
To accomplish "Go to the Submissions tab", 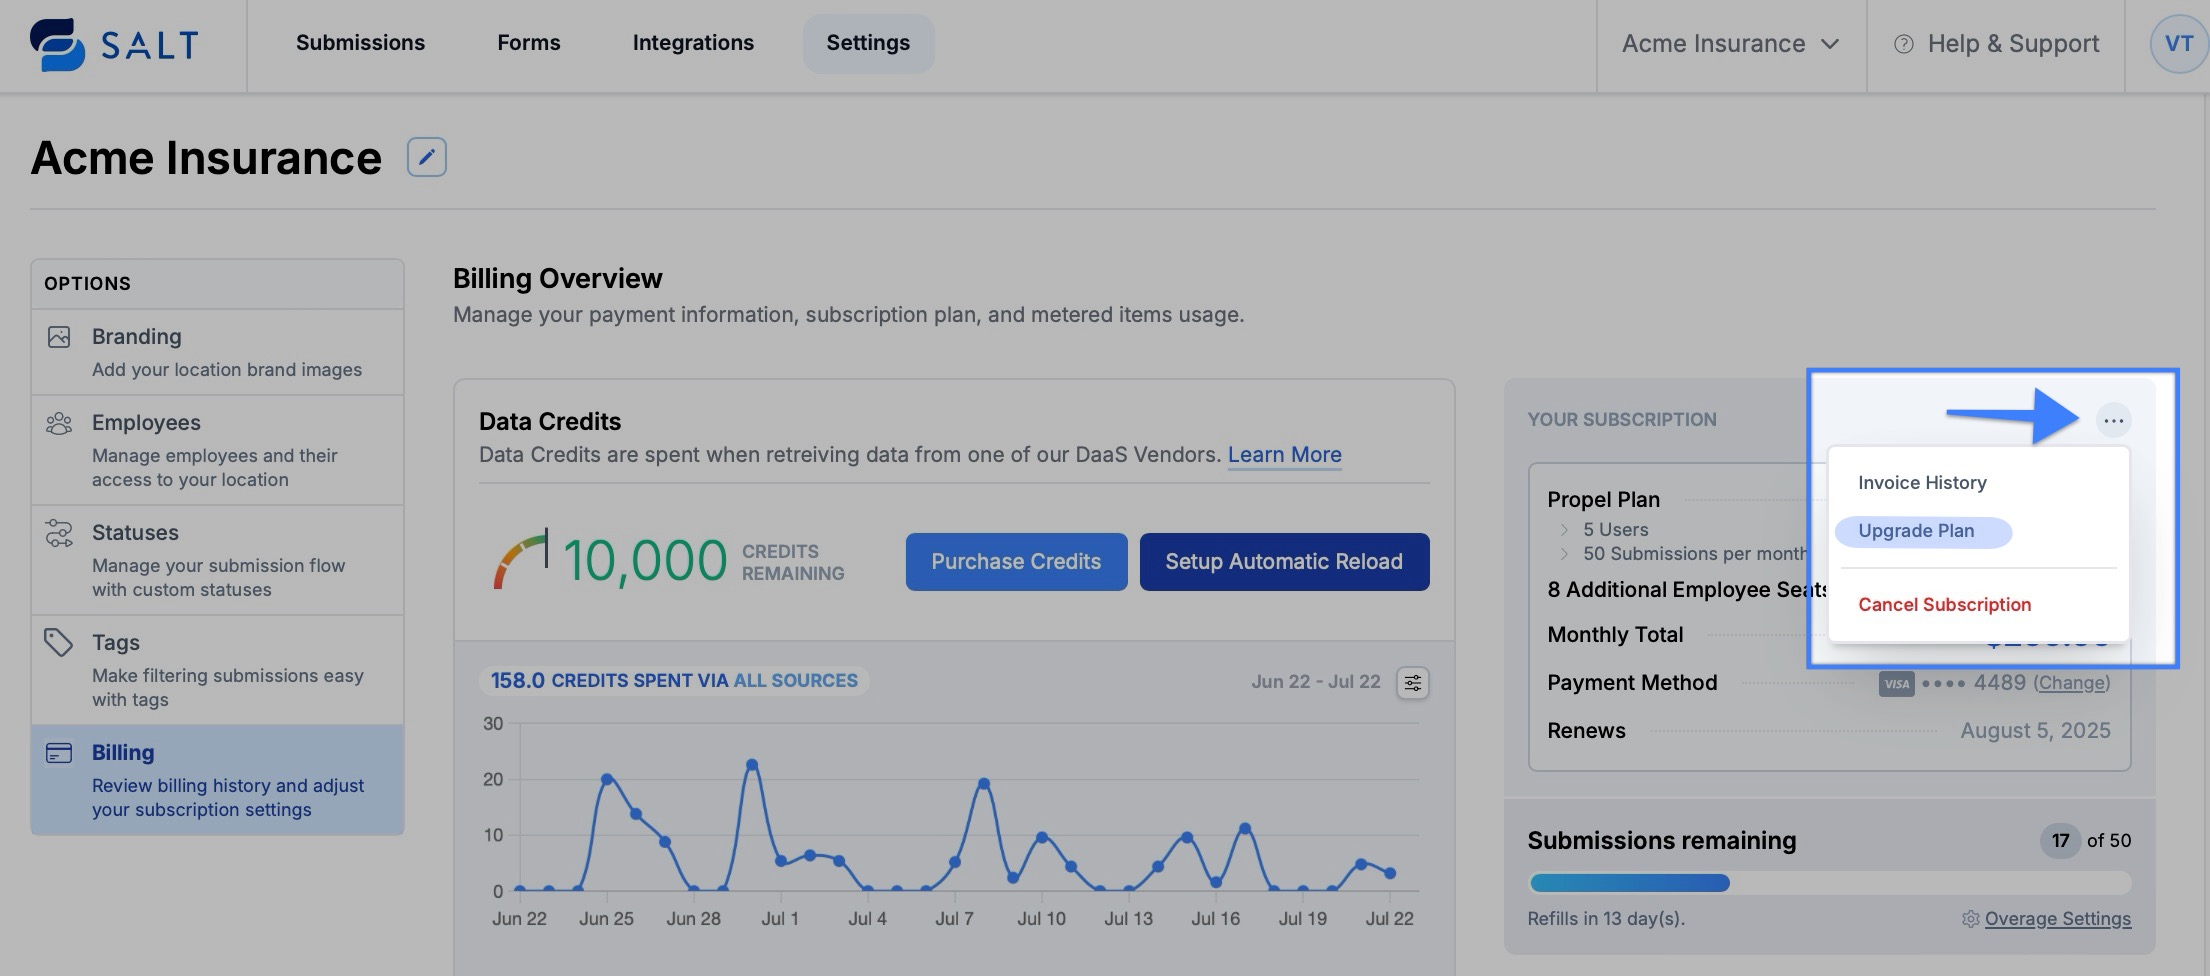I will coord(360,43).
